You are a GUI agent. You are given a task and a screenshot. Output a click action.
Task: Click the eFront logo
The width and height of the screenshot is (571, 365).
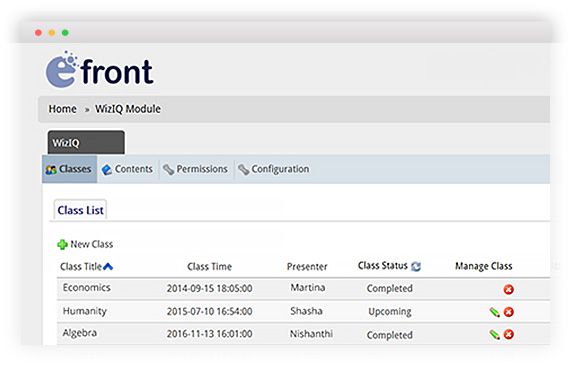pos(99,70)
